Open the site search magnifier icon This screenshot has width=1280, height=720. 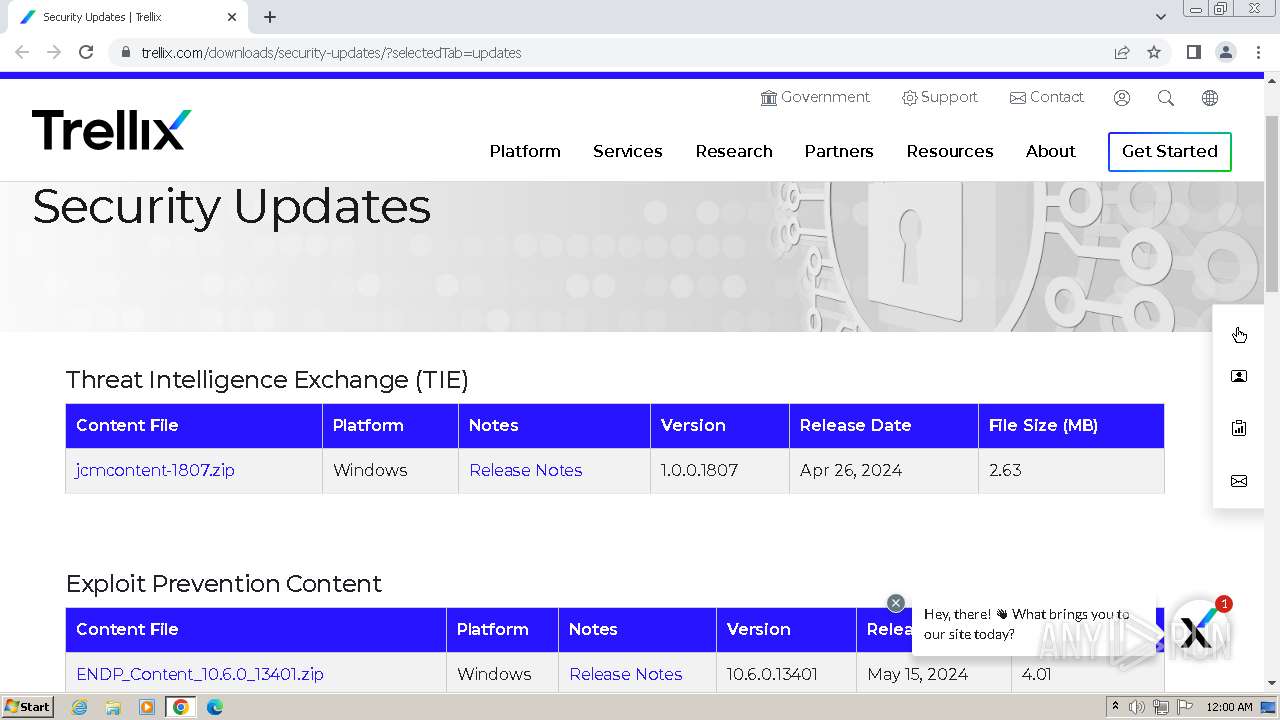1166,98
